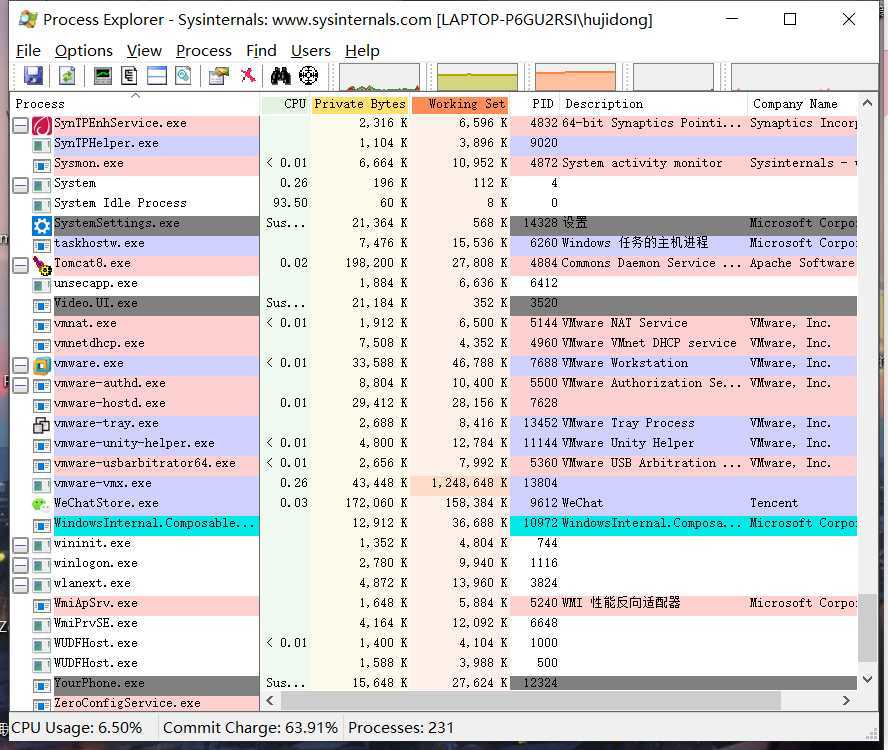Click the Video.UI.exe process icon
Viewport: 888px width, 750px height.
[x=41, y=305]
